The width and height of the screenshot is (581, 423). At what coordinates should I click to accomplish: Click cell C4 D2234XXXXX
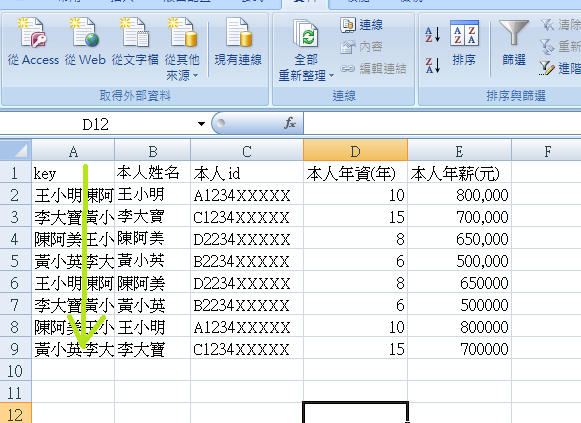click(x=247, y=239)
